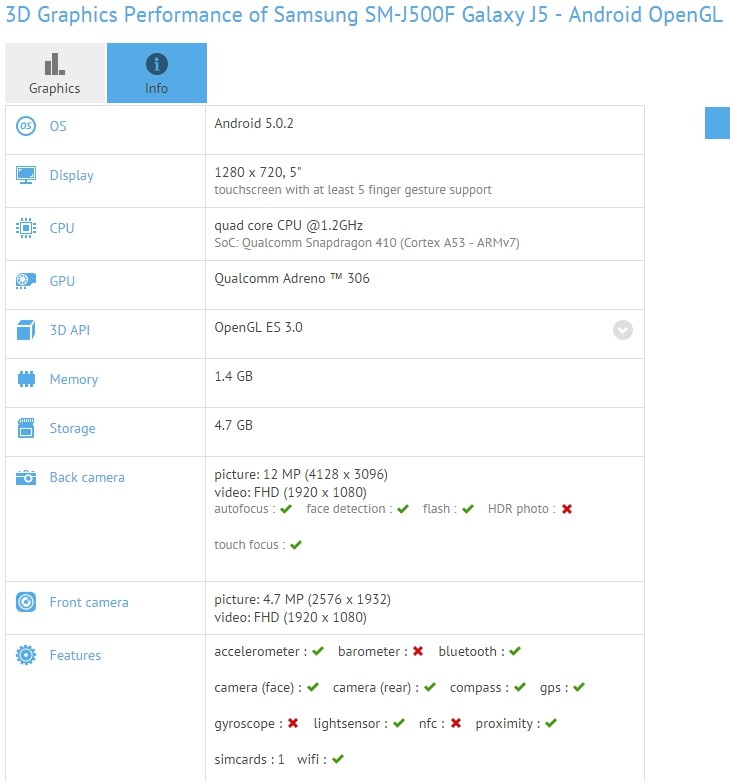The height and width of the screenshot is (781, 730).
Task: Click the nfc red cross
Action: (x=456, y=723)
